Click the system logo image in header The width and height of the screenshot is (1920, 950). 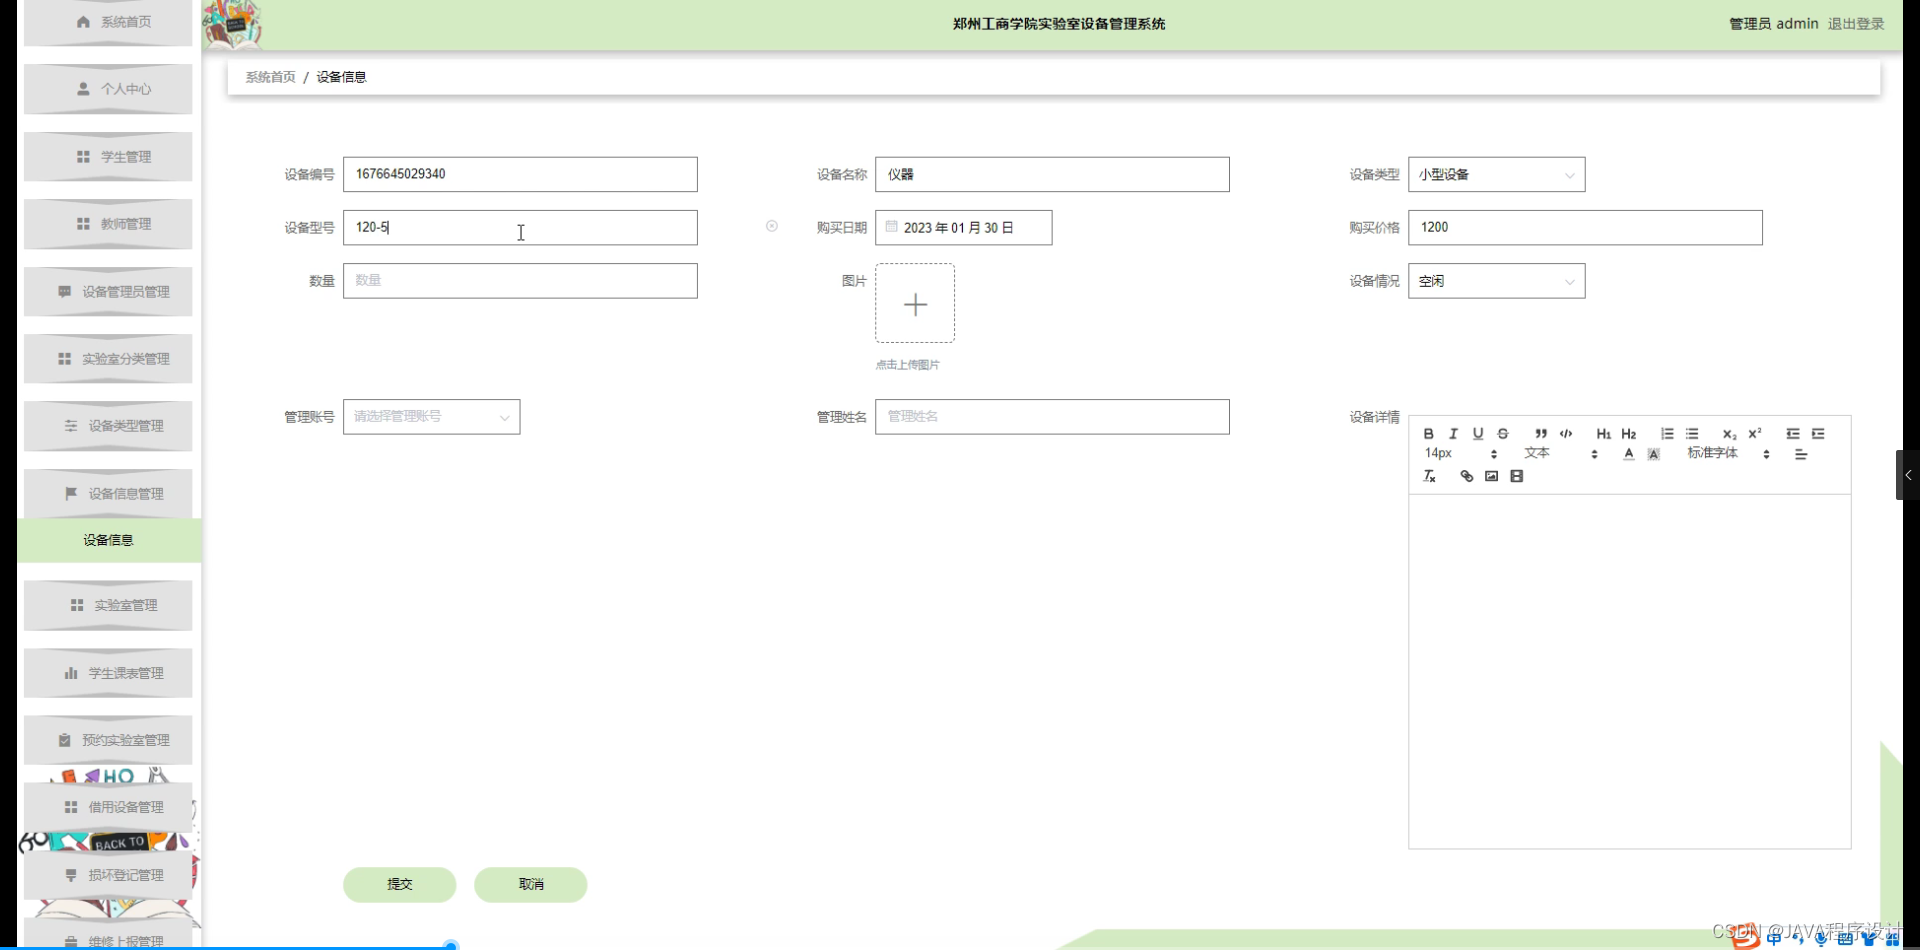point(233,24)
